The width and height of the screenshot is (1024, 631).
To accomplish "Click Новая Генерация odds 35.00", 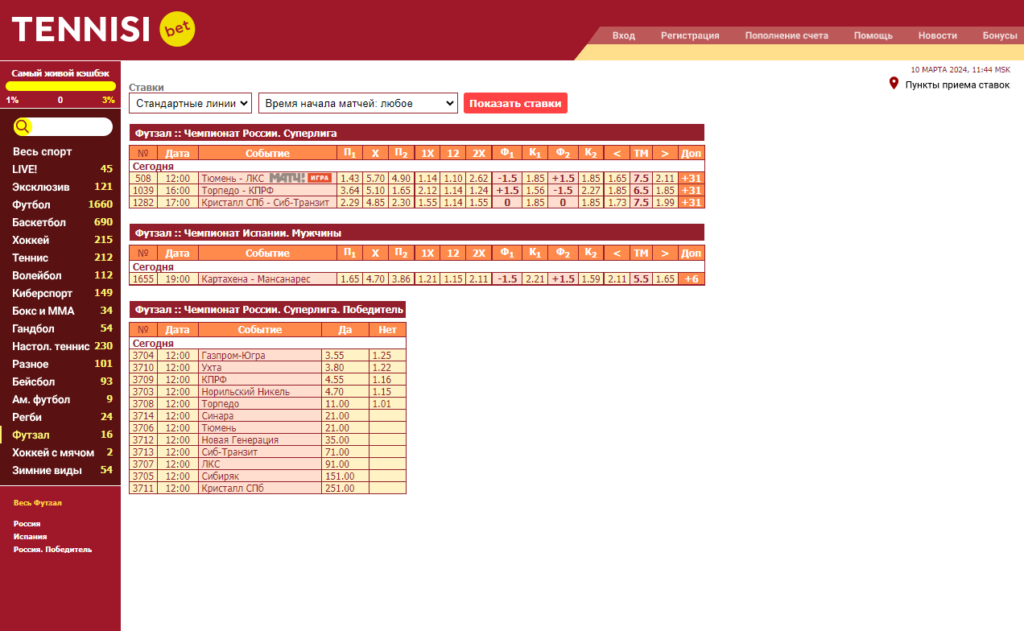I will click(345, 440).
